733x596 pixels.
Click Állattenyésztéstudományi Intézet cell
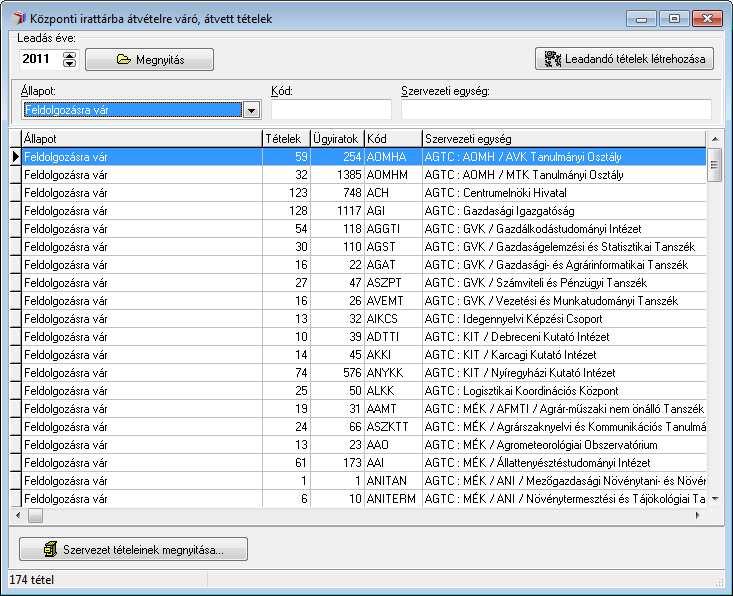pyautogui.click(x=564, y=463)
